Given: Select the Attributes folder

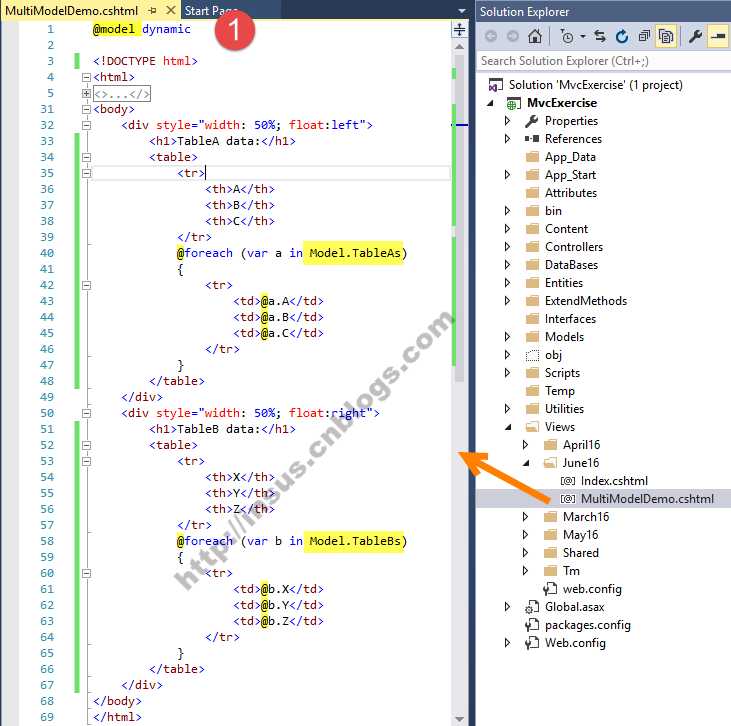Looking at the screenshot, I should [571, 193].
